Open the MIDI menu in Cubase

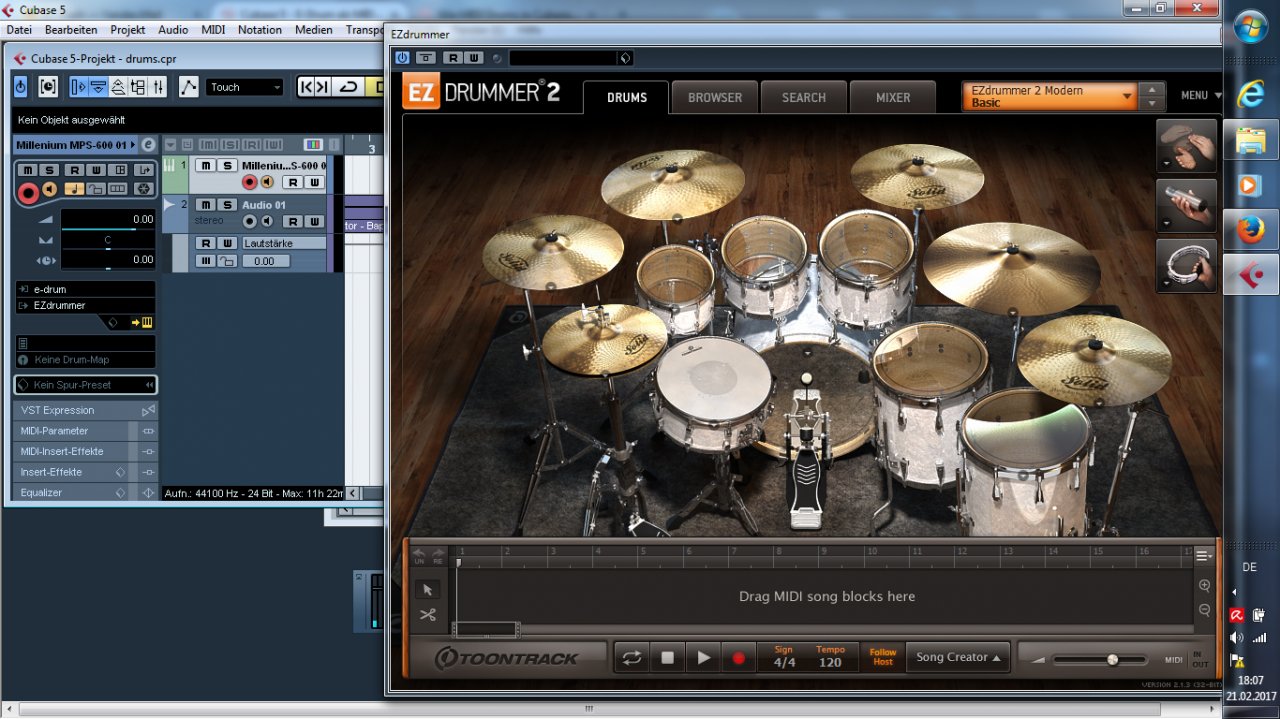click(213, 30)
